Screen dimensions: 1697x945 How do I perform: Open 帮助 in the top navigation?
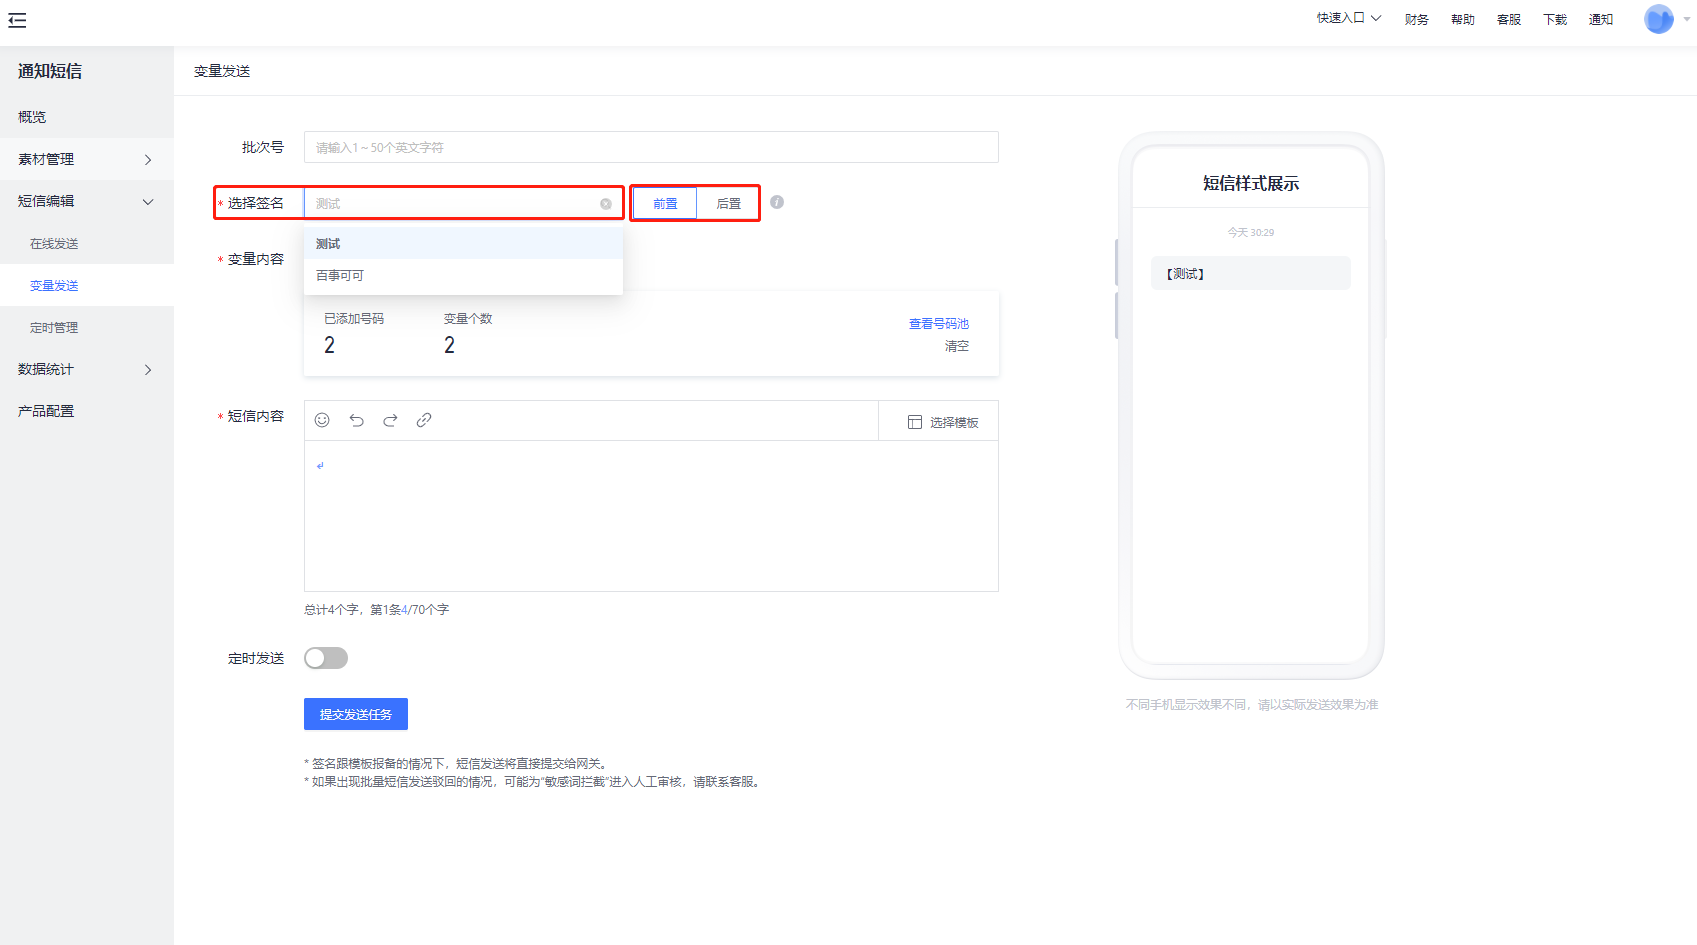(x=1462, y=19)
